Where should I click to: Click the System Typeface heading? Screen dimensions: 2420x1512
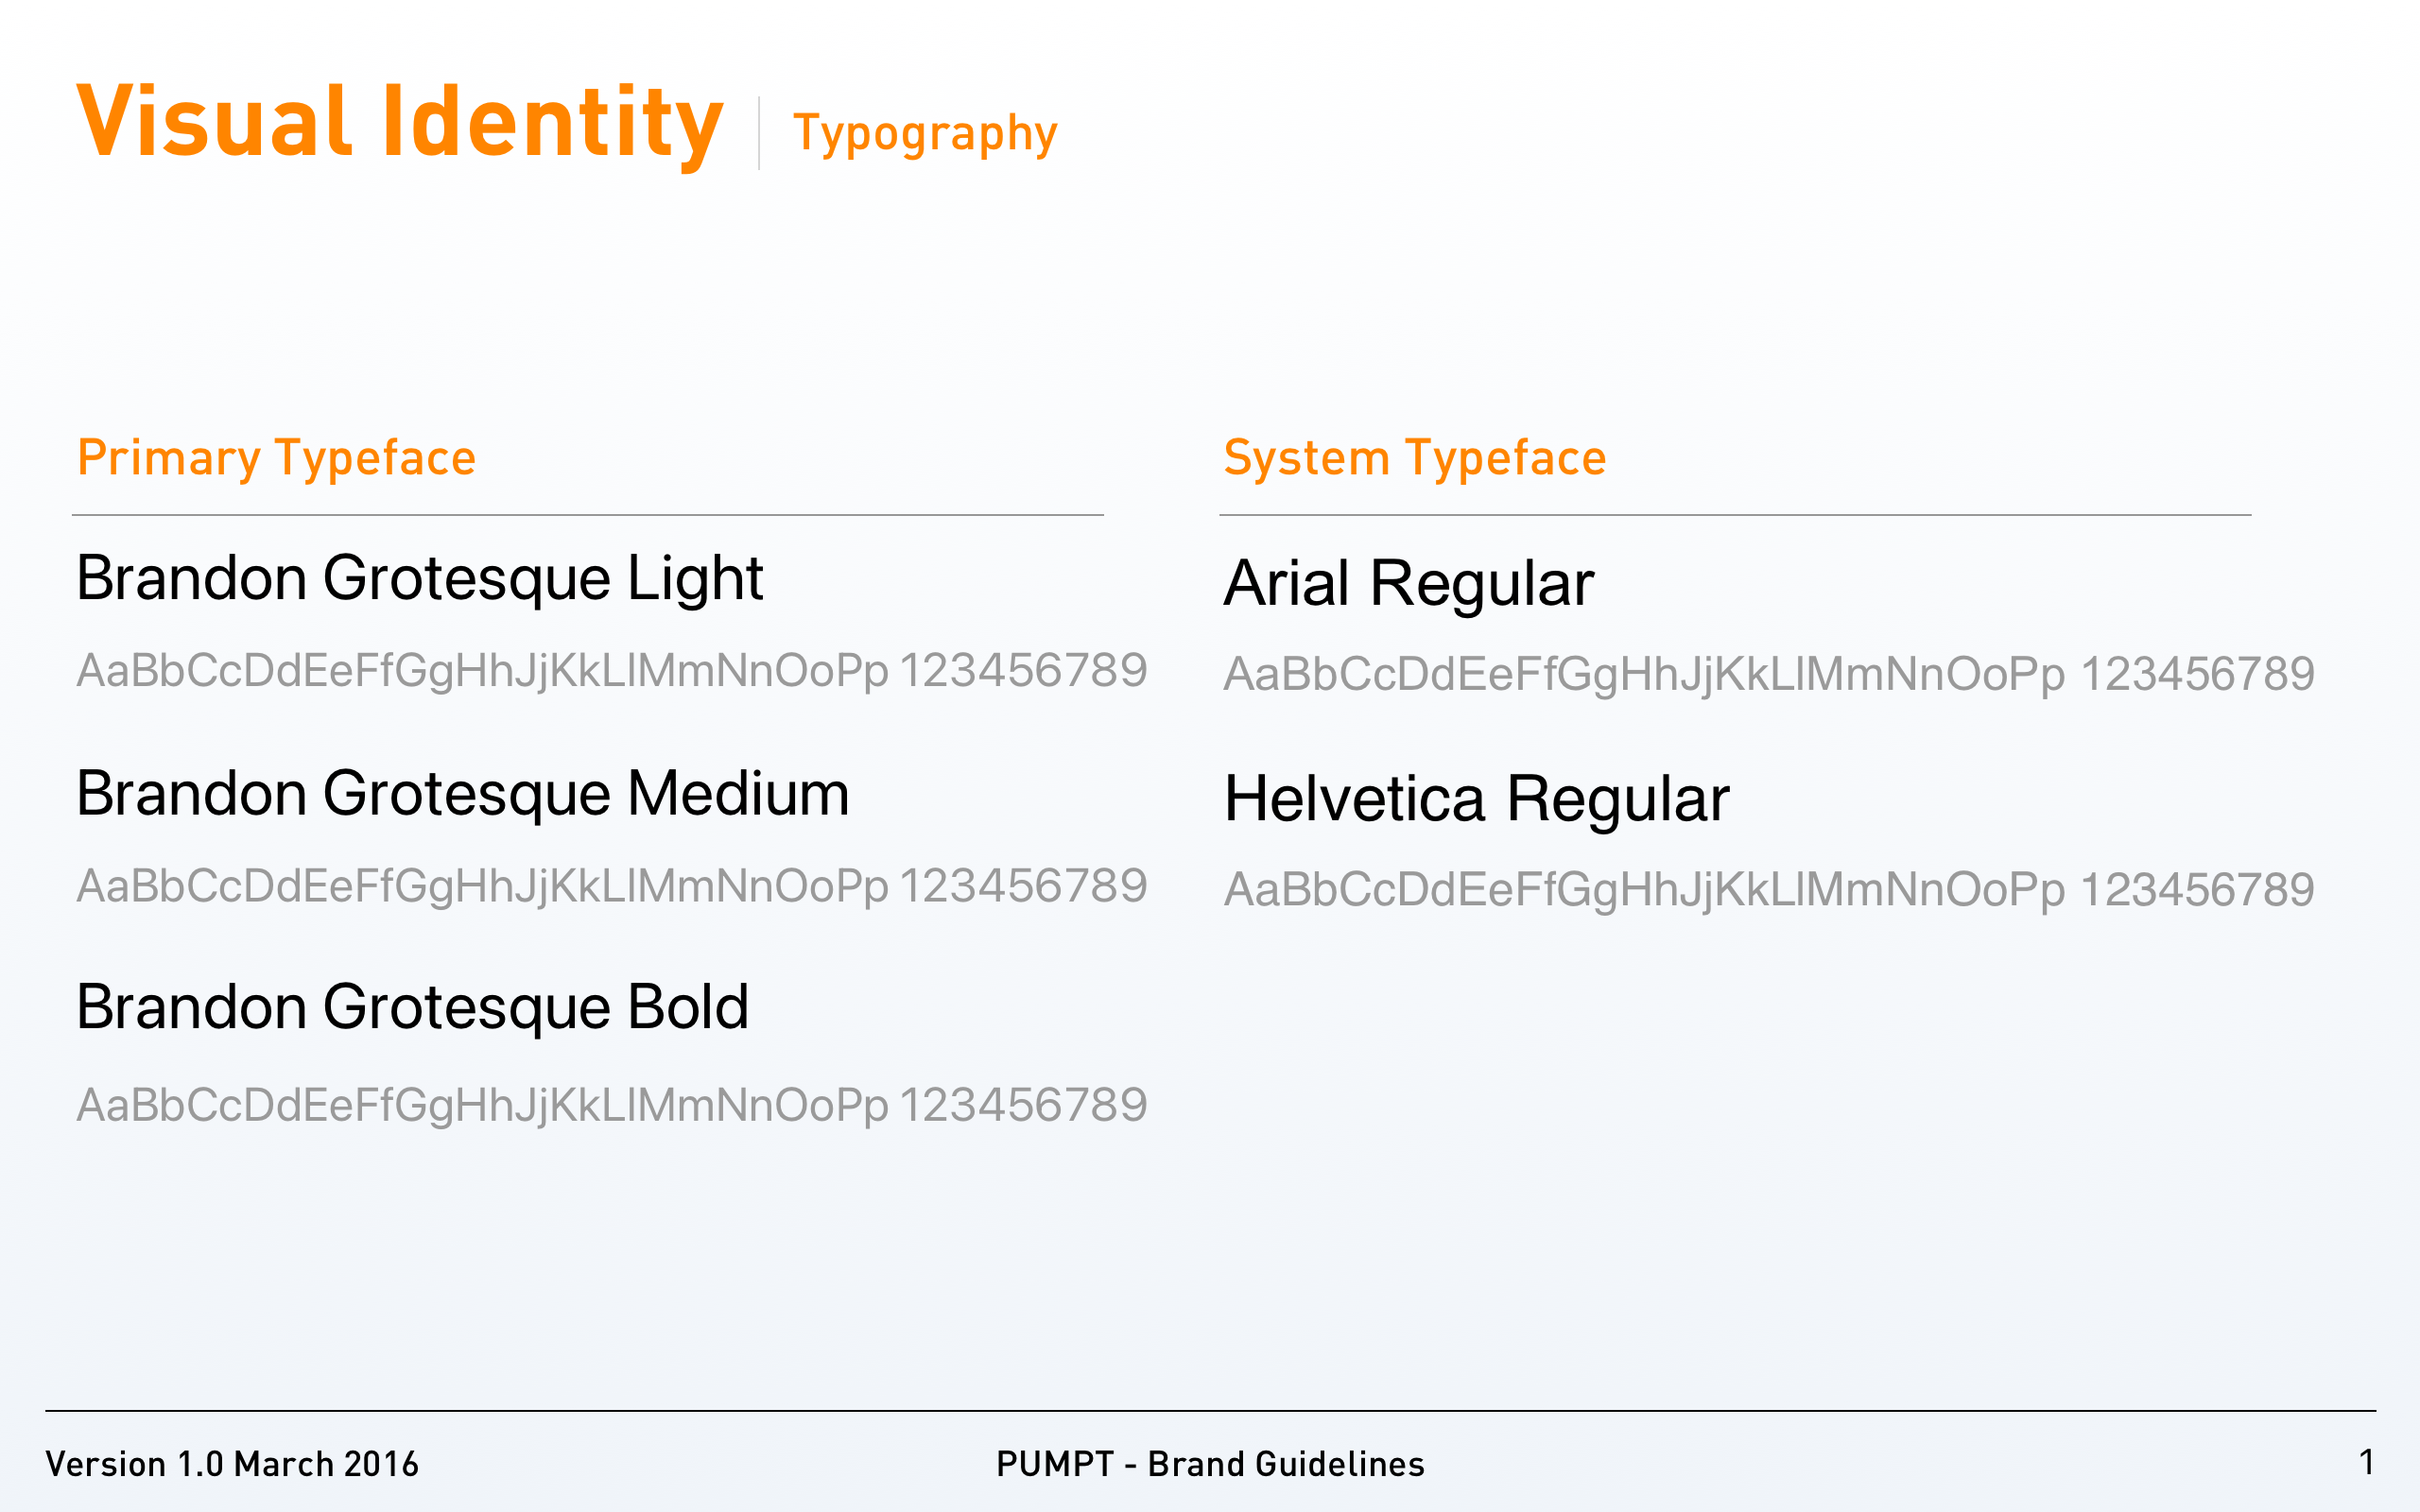pyautogui.click(x=1414, y=459)
